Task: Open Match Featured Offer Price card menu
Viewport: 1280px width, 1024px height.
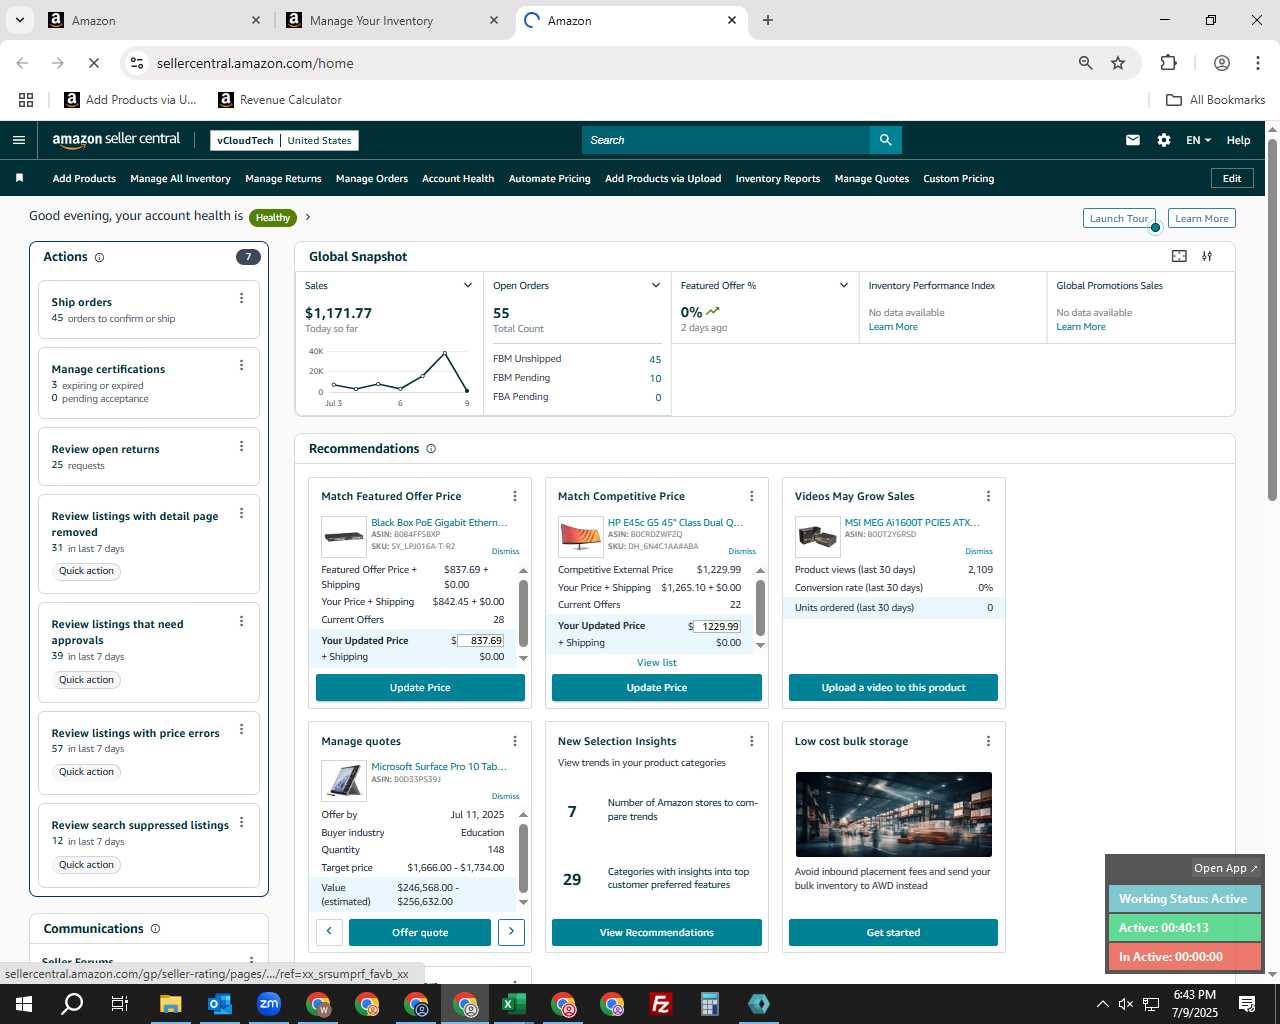Action: (515, 496)
